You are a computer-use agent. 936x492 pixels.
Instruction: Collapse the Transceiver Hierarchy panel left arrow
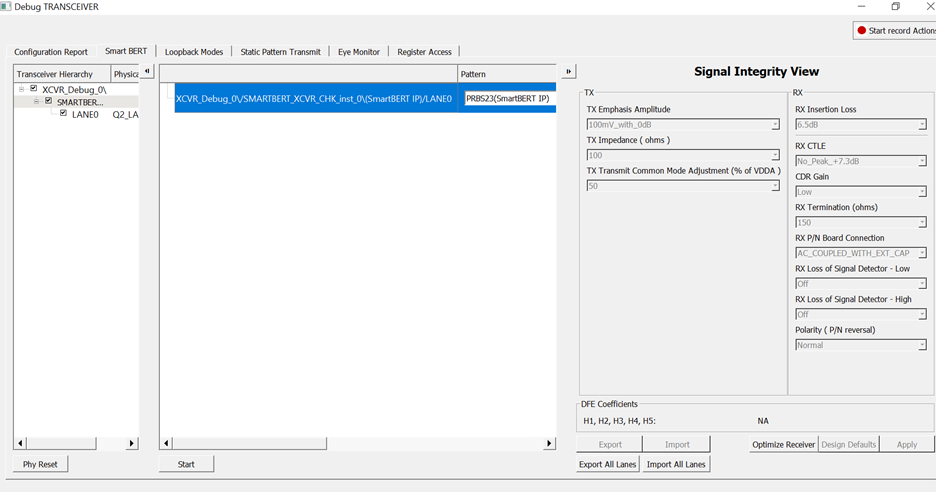coord(147,71)
